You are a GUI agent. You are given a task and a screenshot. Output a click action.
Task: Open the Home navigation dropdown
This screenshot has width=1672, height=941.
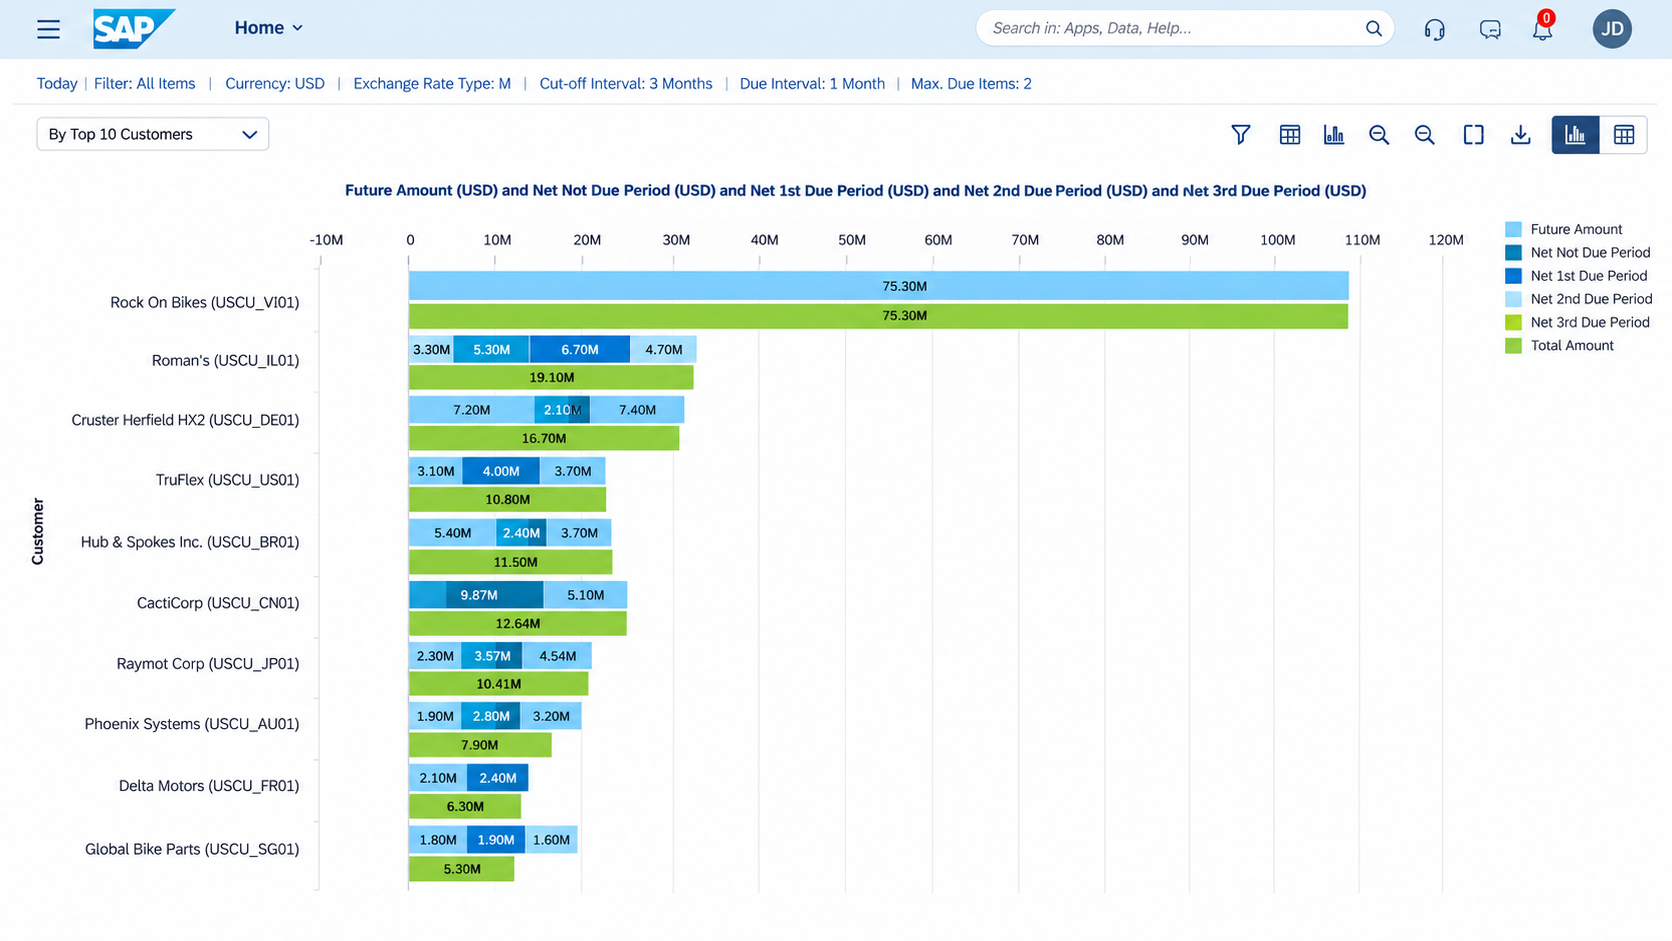(x=269, y=28)
